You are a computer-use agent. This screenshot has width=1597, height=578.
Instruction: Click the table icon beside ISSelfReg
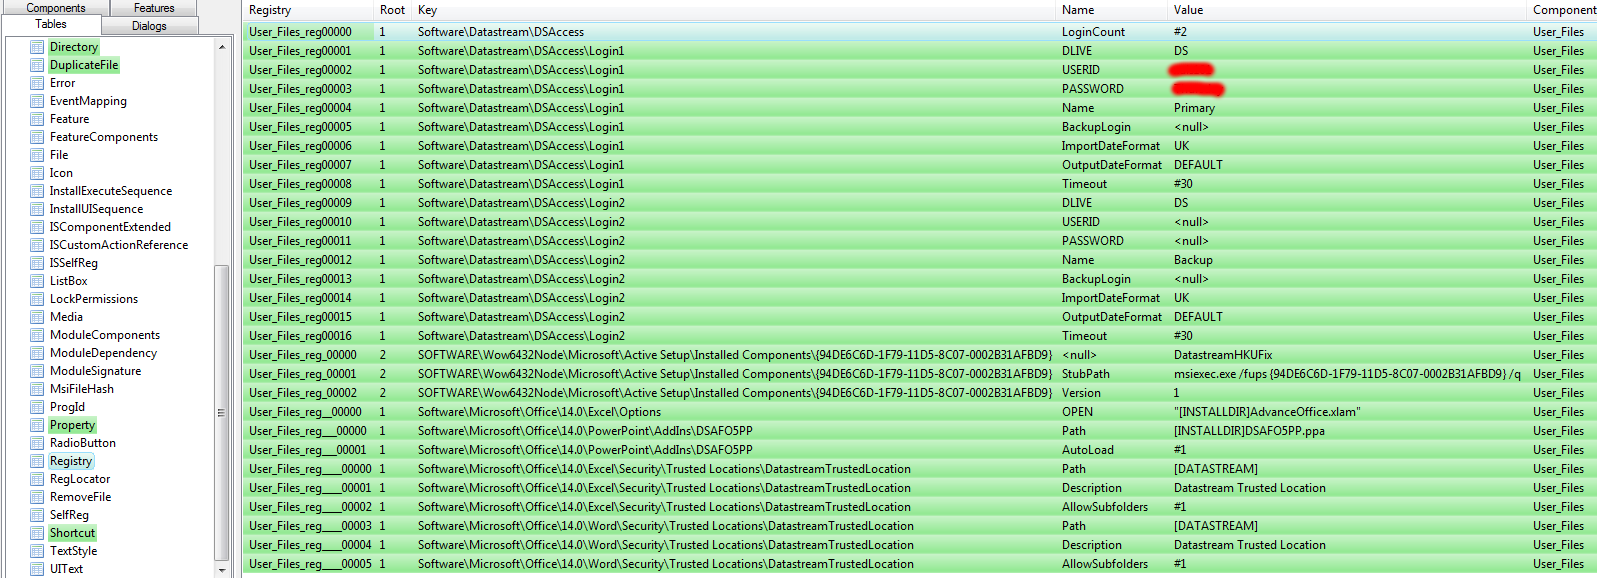[x=37, y=263]
